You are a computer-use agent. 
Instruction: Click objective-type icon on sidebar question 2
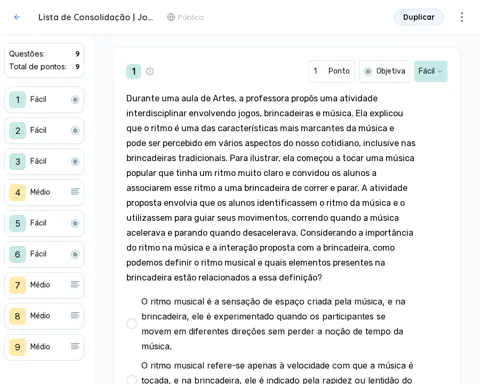(75, 130)
